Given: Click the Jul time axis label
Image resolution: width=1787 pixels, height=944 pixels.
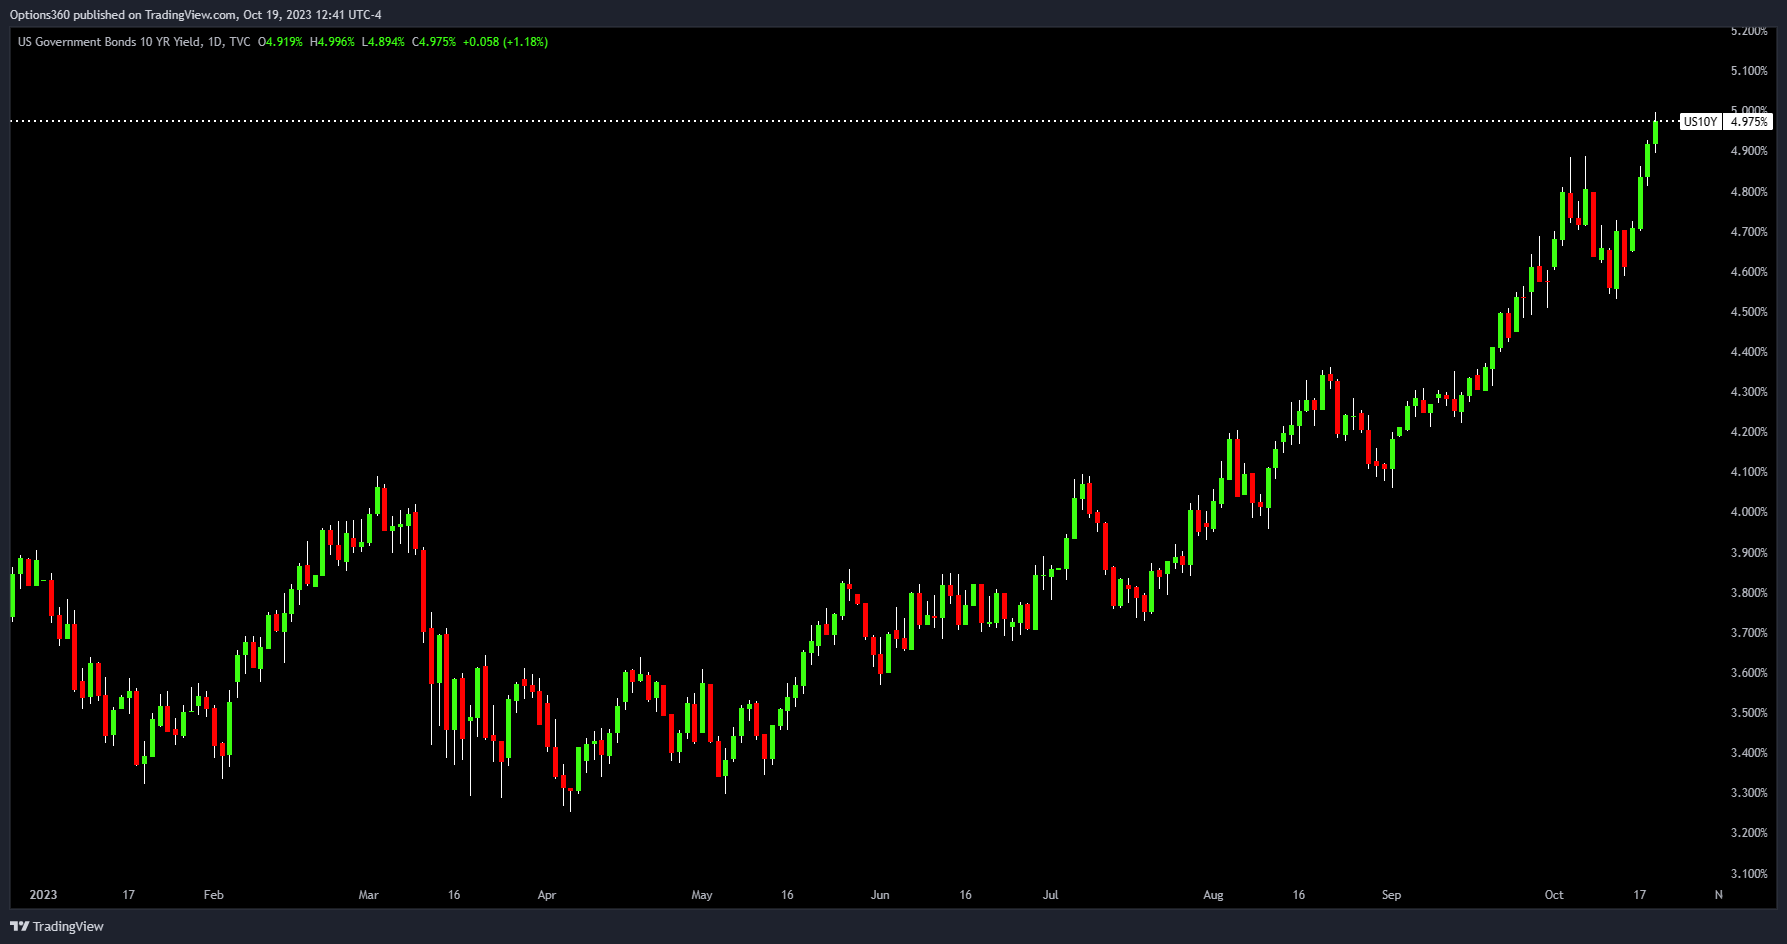Looking at the screenshot, I should pyautogui.click(x=1050, y=895).
